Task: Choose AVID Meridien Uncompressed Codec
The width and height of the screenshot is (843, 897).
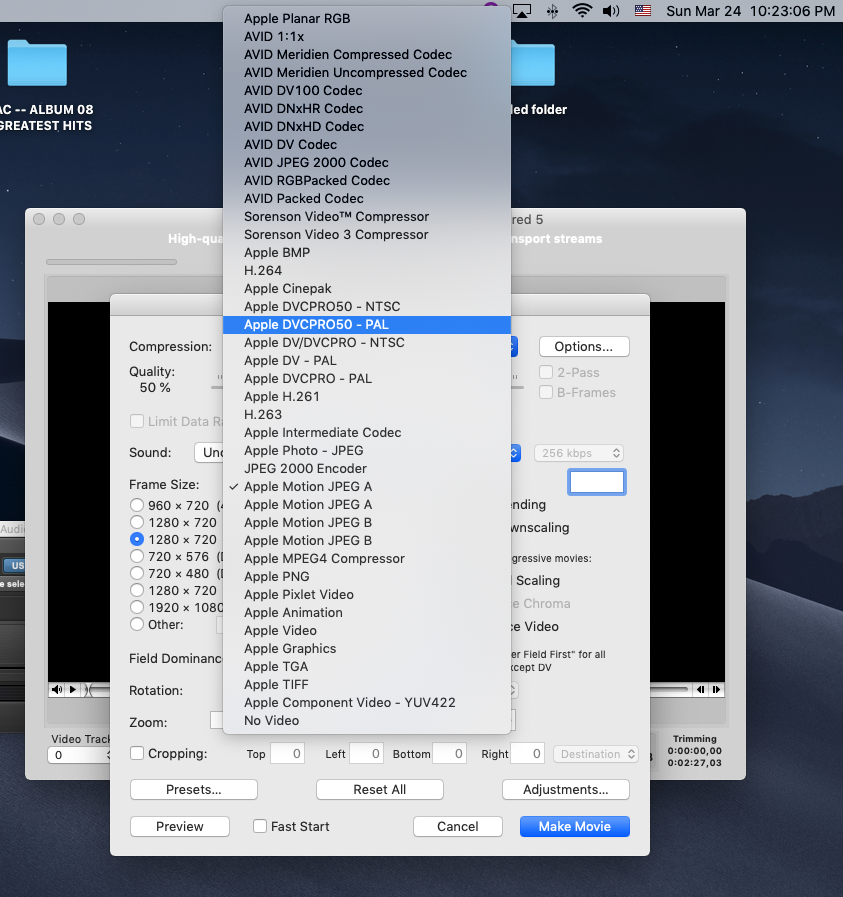Action: [x=367, y=73]
